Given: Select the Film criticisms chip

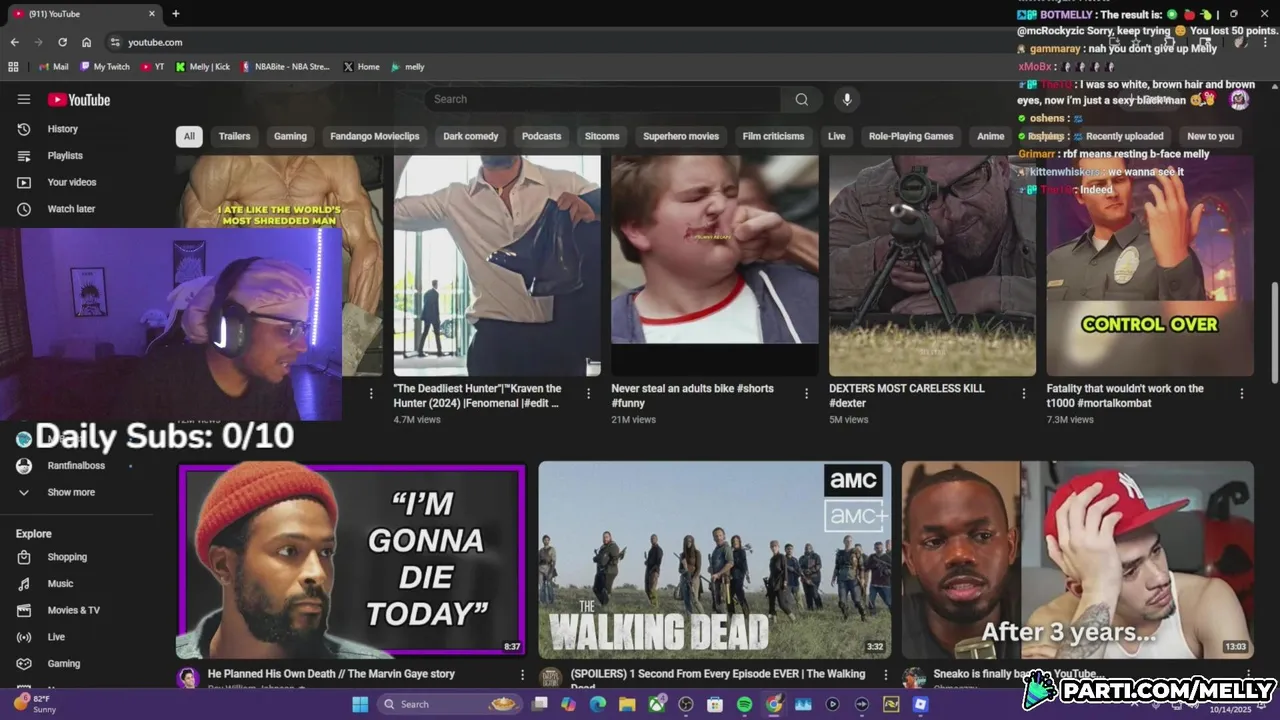Looking at the screenshot, I should 773,136.
